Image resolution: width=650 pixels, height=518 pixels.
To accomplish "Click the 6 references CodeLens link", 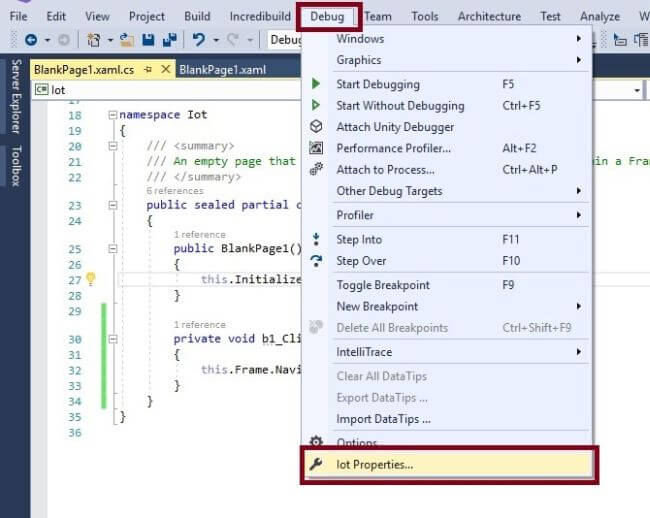I will pyautogui.click(x=175, y=191).
